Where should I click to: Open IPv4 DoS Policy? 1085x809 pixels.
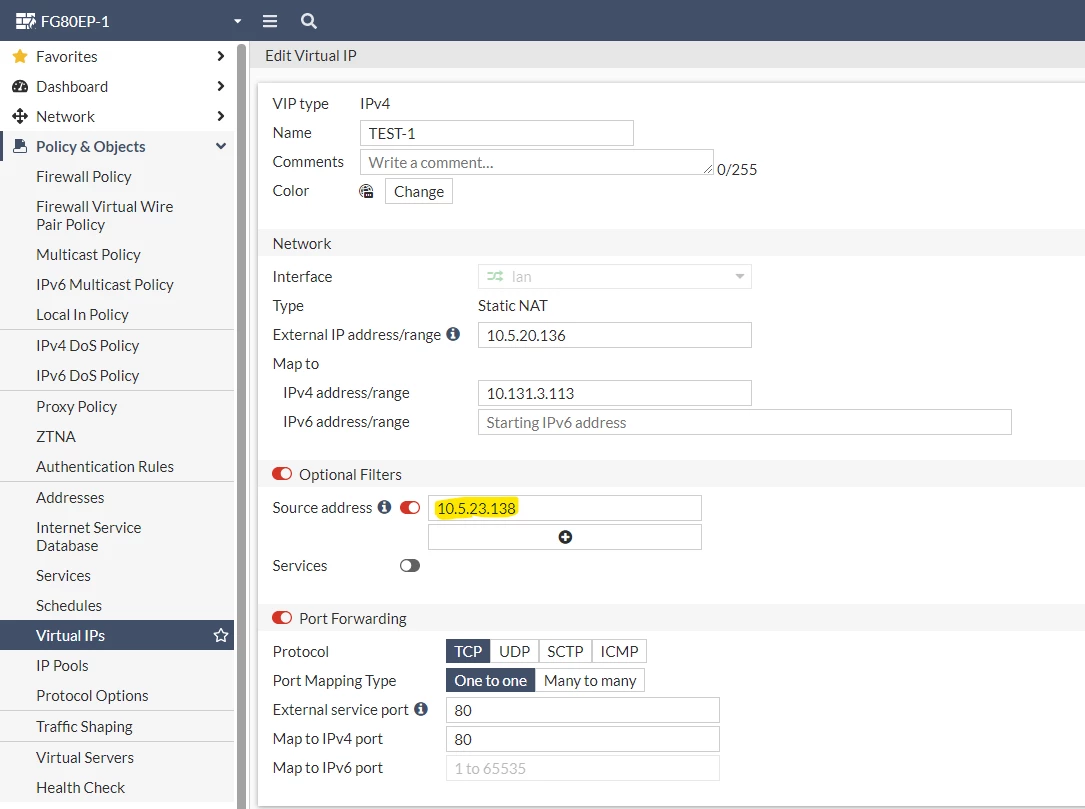(87, 345)
